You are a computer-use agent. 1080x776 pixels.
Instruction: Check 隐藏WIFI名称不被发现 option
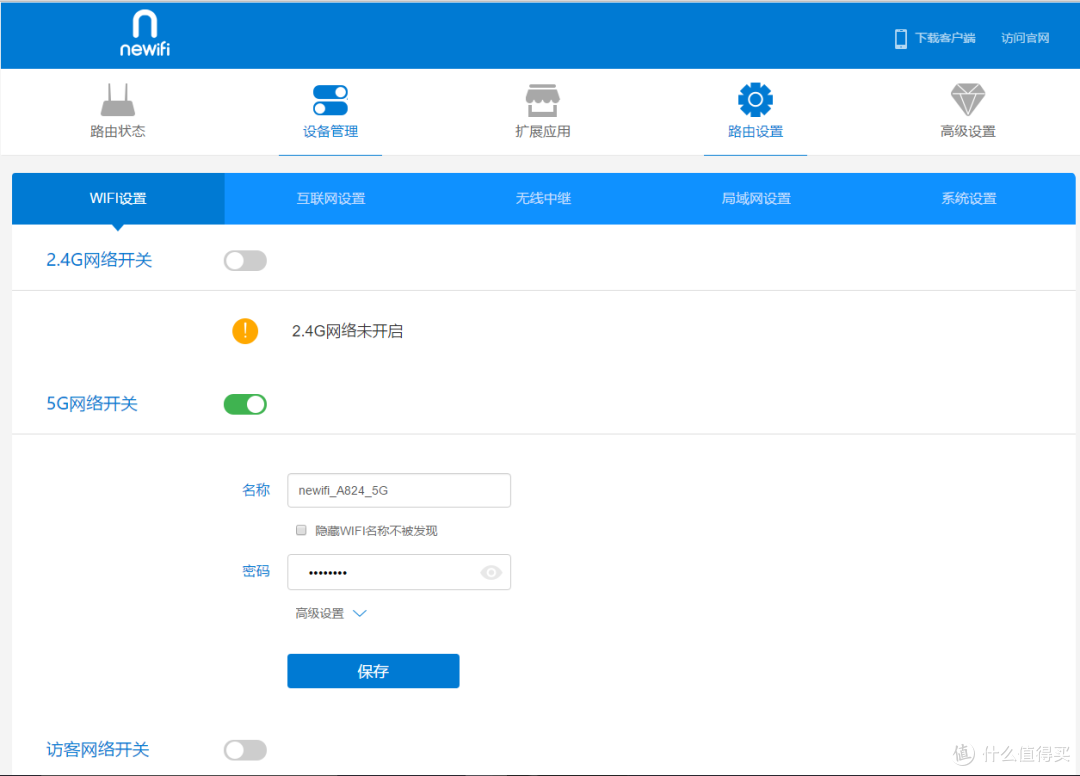pos(301,530)
